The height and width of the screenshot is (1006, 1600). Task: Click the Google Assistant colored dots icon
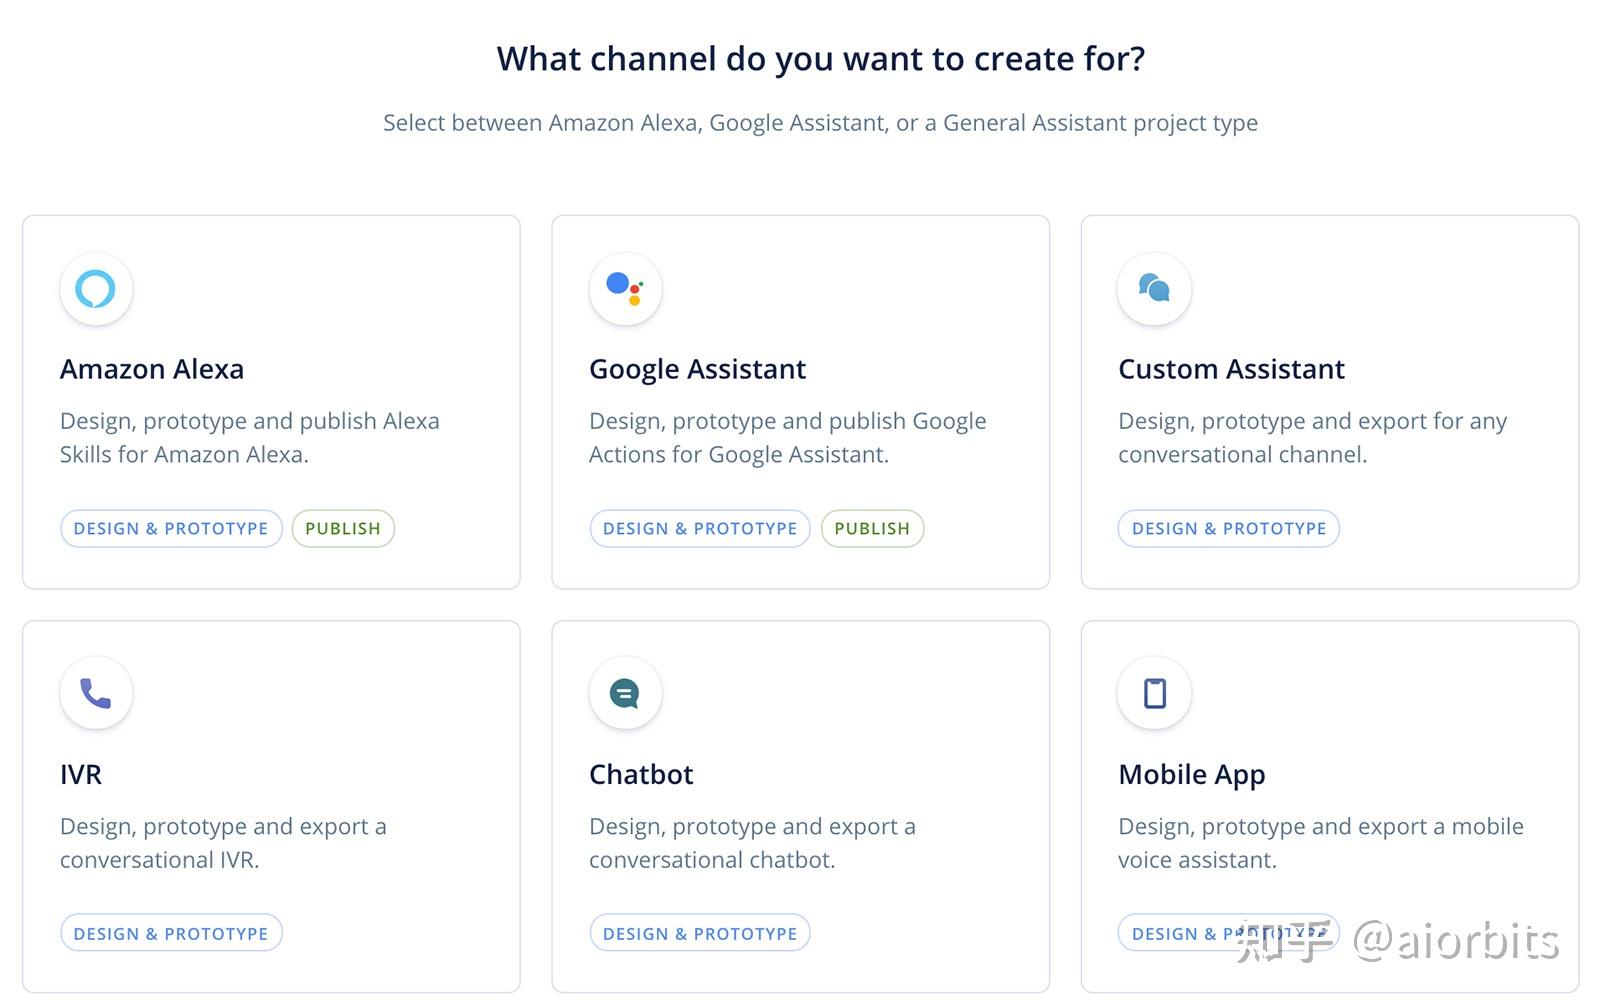[625, 289]
